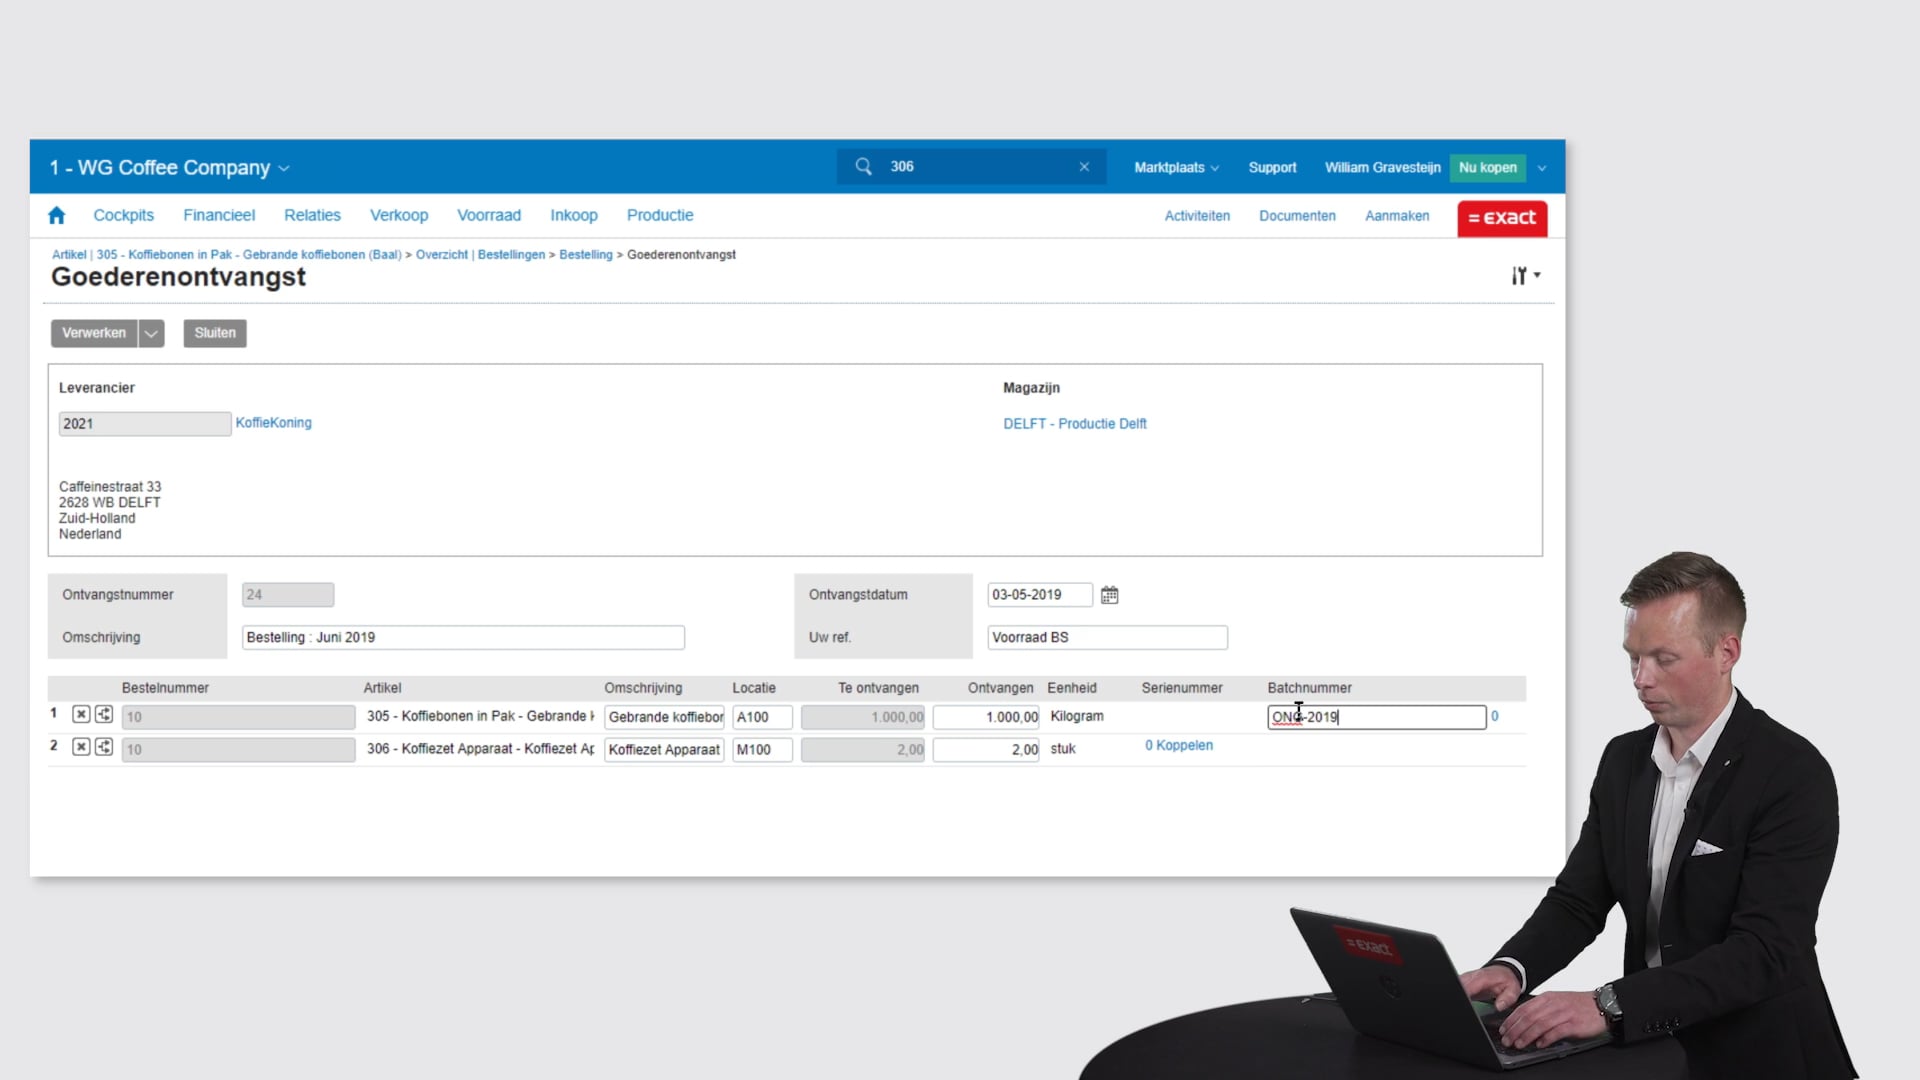Click the Batchnummer field of line 1
Viewport: 1920px width, 1080px height.
pos(1376,717)
